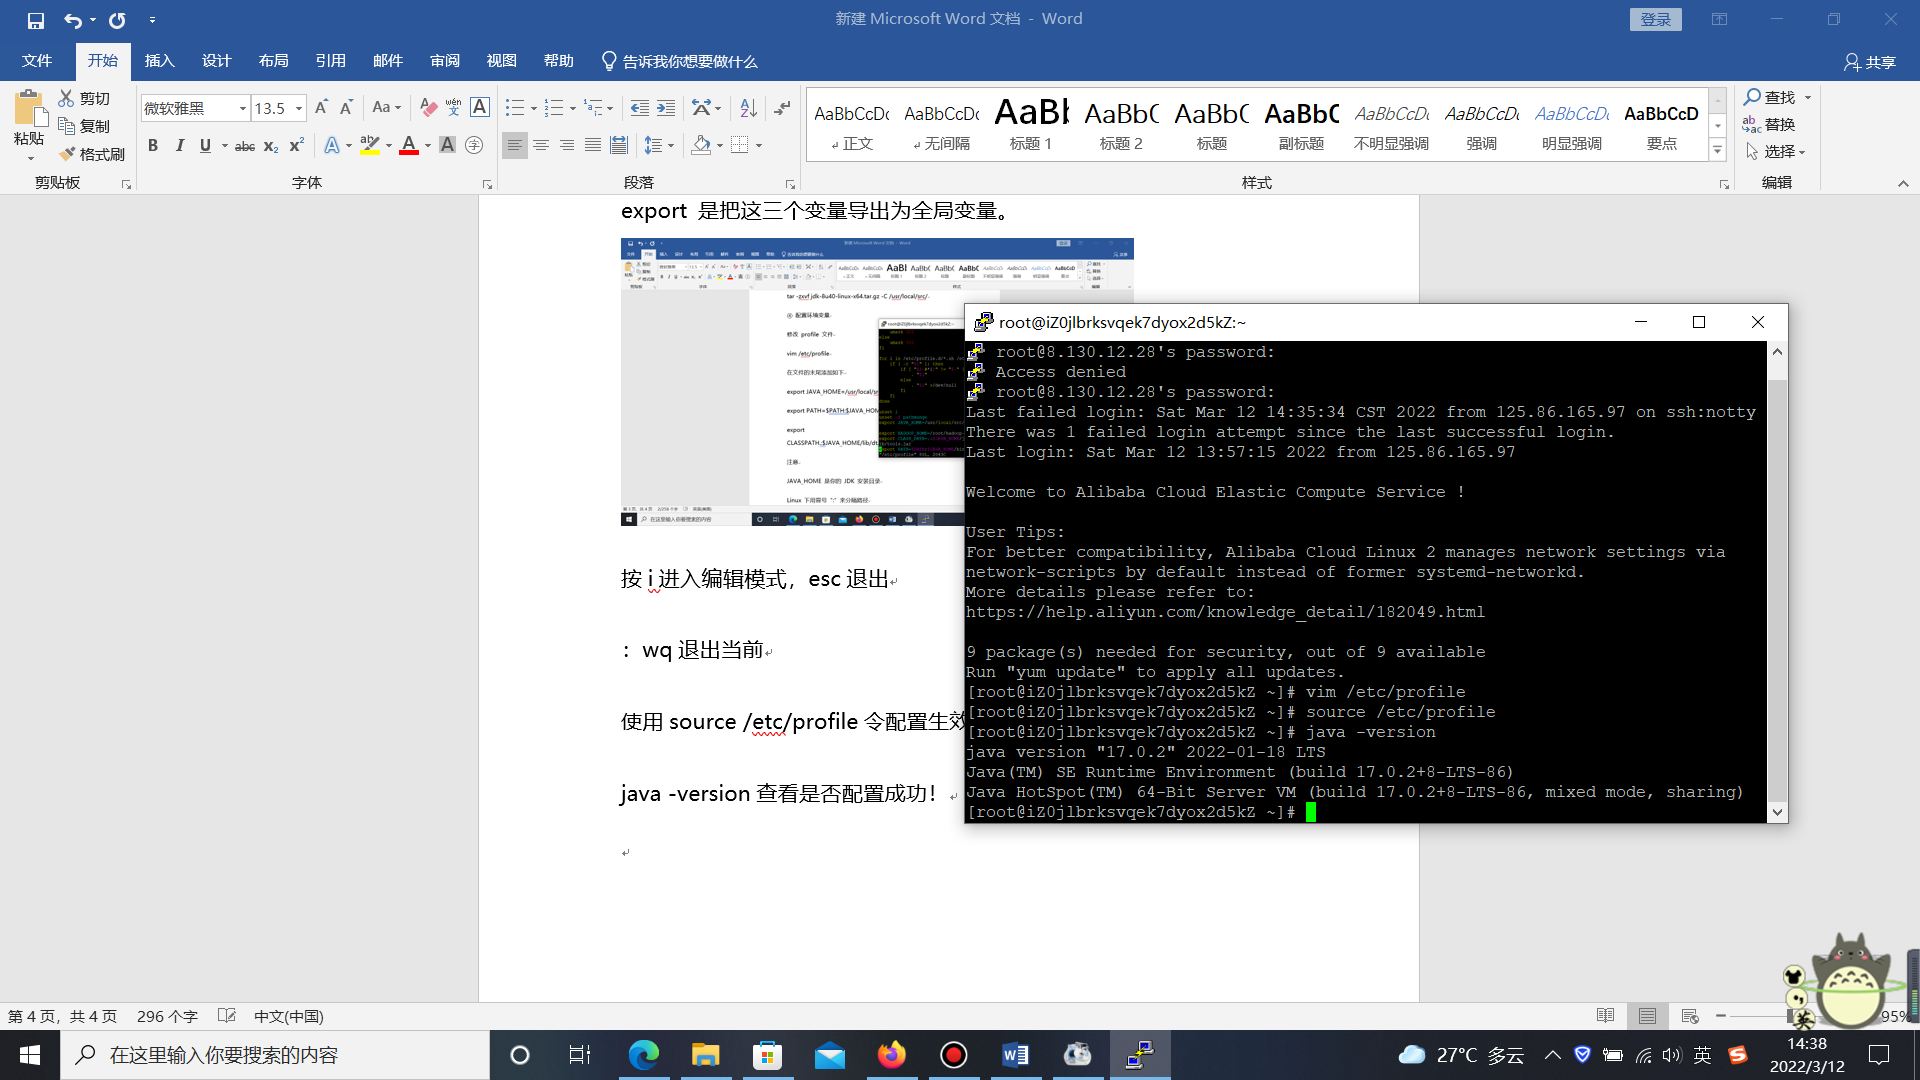Open the change case (Aa) dropdown
Screen dimensions: 1920x1080
[x=386, y=108]
